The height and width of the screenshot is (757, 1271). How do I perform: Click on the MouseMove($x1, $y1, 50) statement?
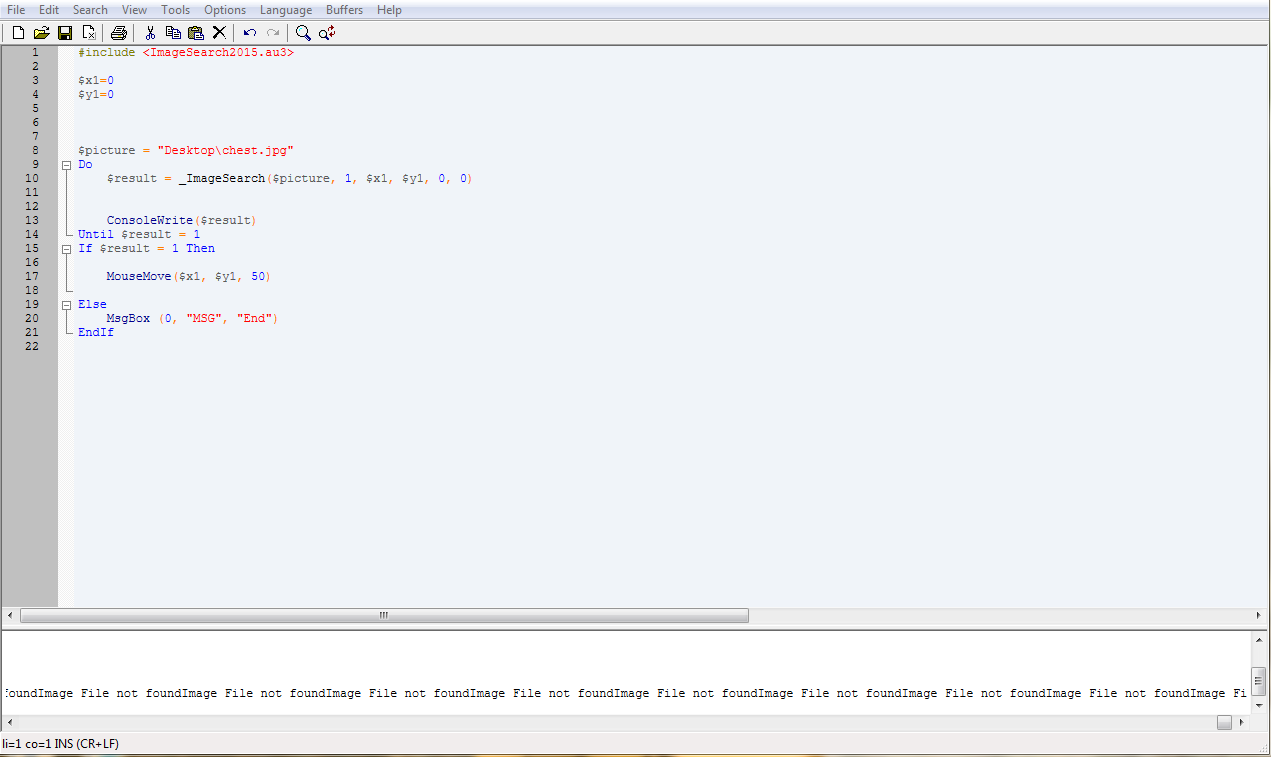click(189, 277)
